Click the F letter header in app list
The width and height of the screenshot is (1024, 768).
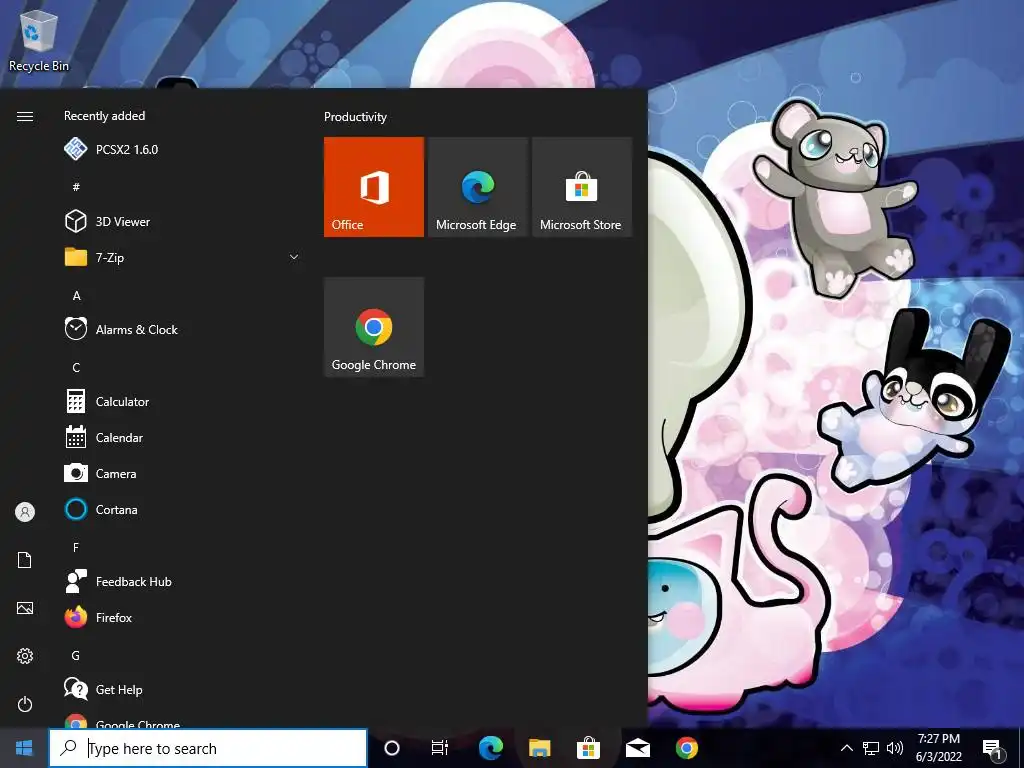76,547
